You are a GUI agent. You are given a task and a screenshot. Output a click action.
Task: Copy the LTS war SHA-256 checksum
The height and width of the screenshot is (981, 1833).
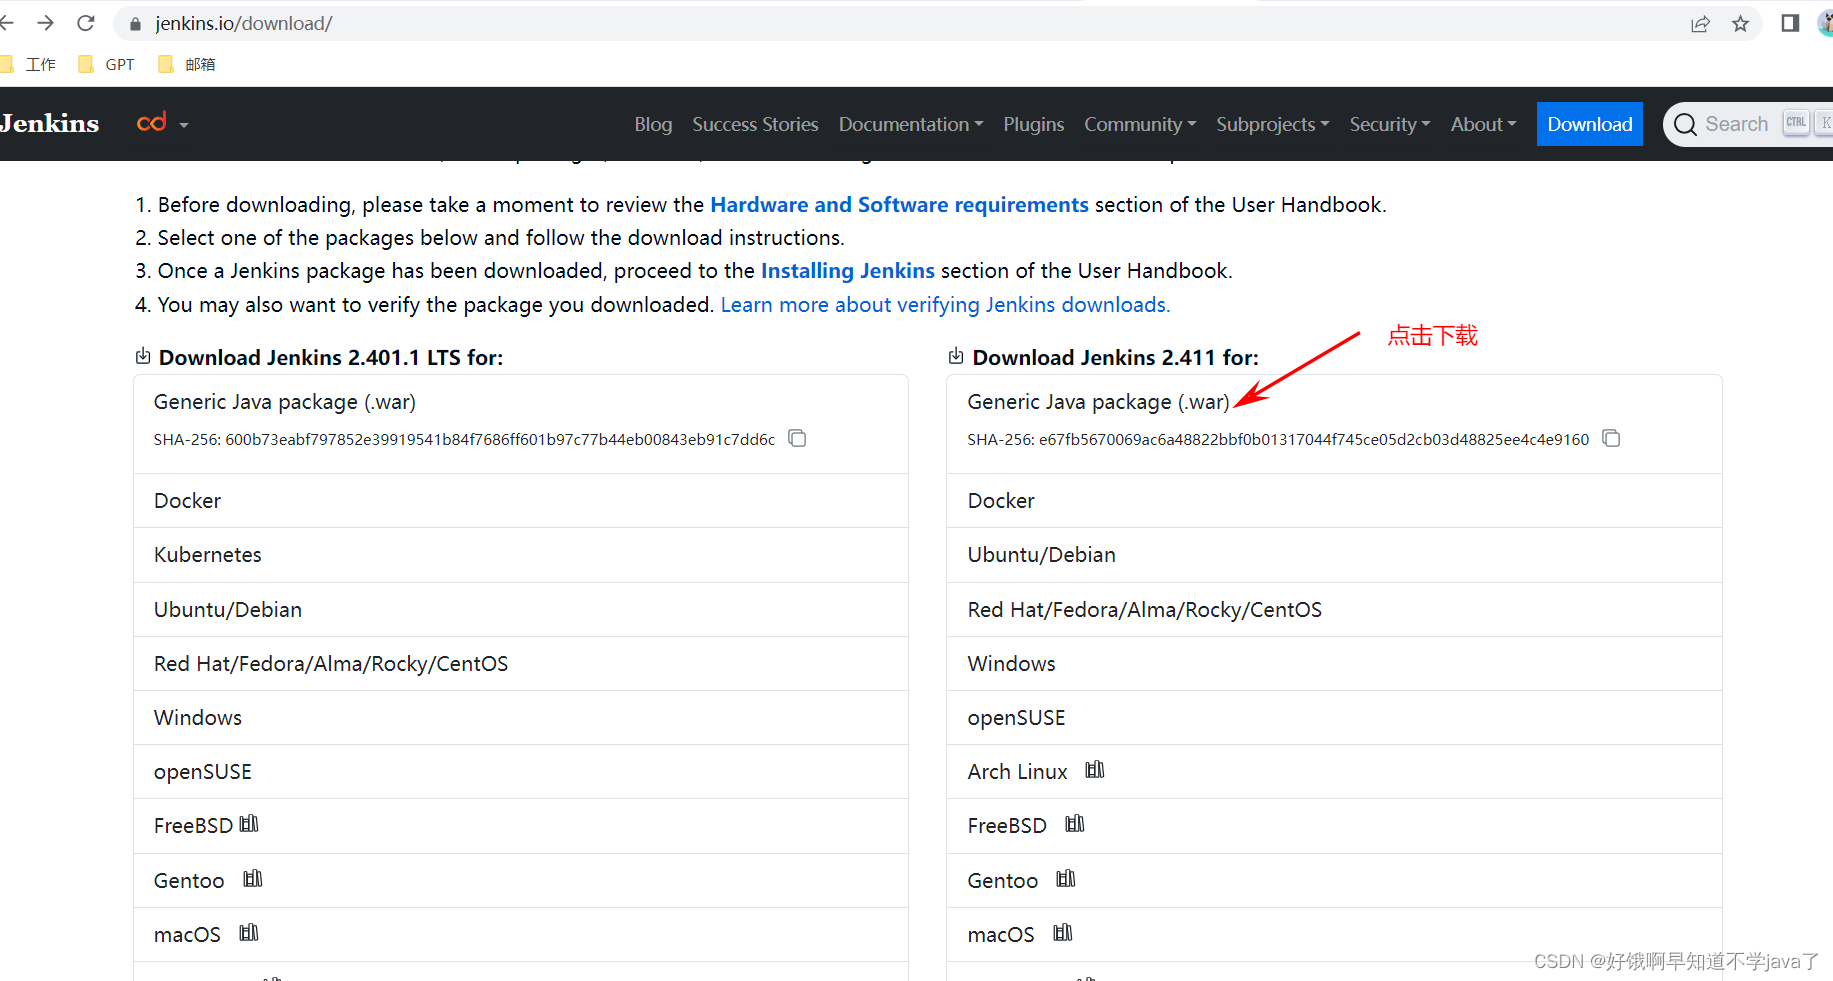[x=797, y=438]
